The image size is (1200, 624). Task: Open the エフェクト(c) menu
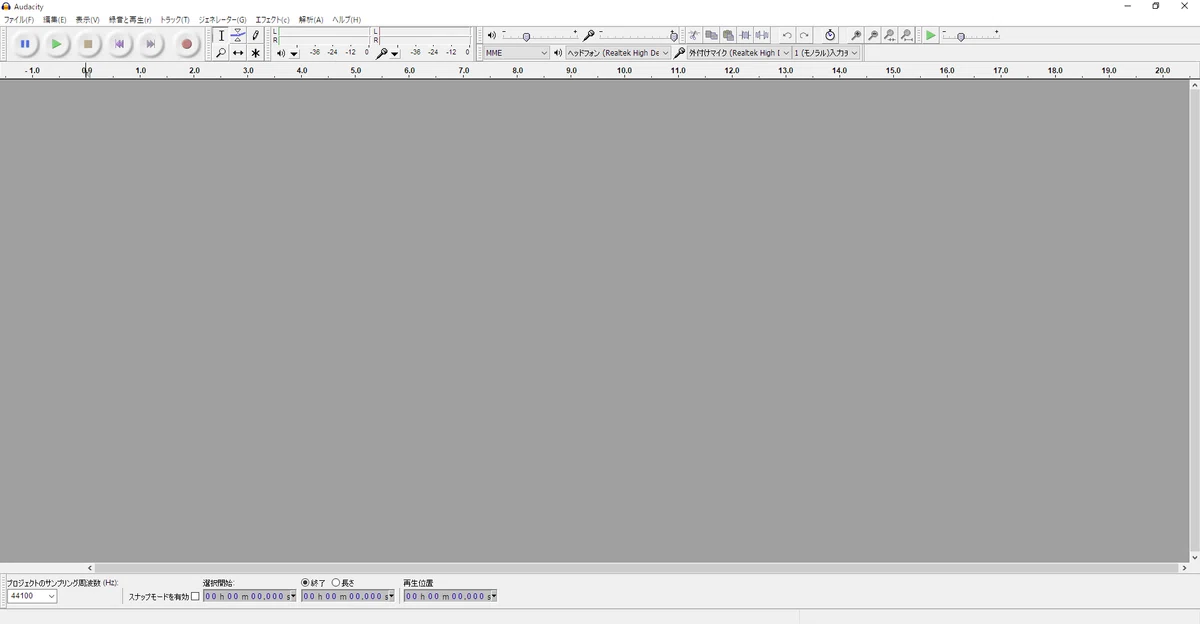click(x=272, y=20)
